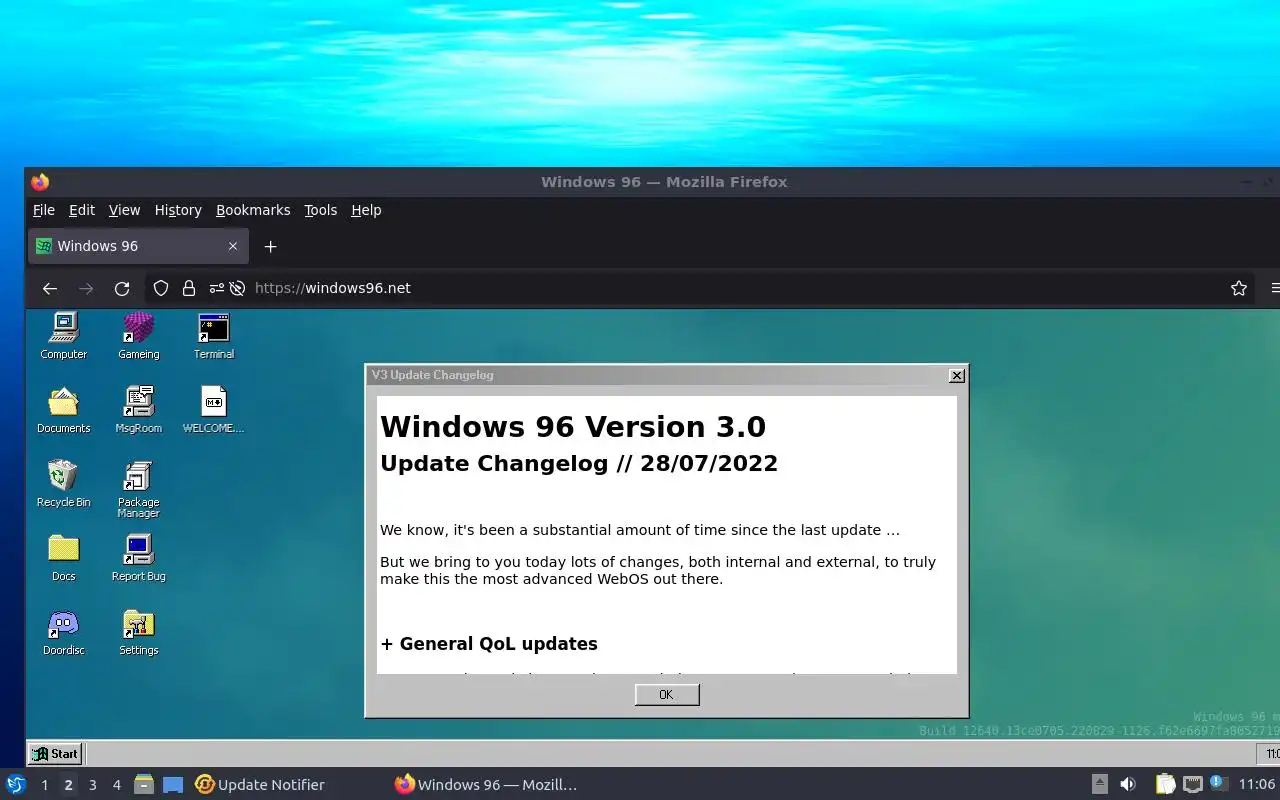This screenshot has height=800, width=1280.
Task: Open the clipboard manager tray icon
Action: point(1165,784)
